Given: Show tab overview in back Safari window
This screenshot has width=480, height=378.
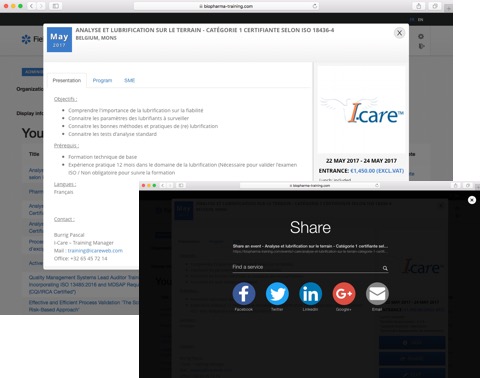Looking at the screenshot, I should [x=435, y=6].
